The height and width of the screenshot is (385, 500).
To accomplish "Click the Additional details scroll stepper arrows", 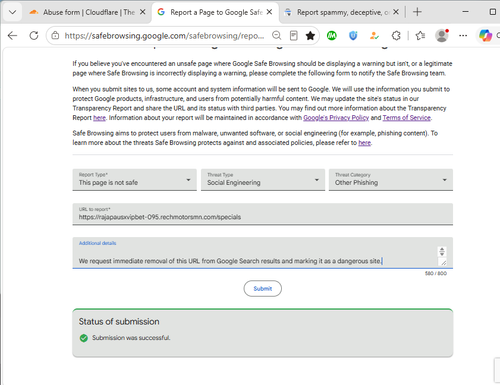I will point(442,251).
